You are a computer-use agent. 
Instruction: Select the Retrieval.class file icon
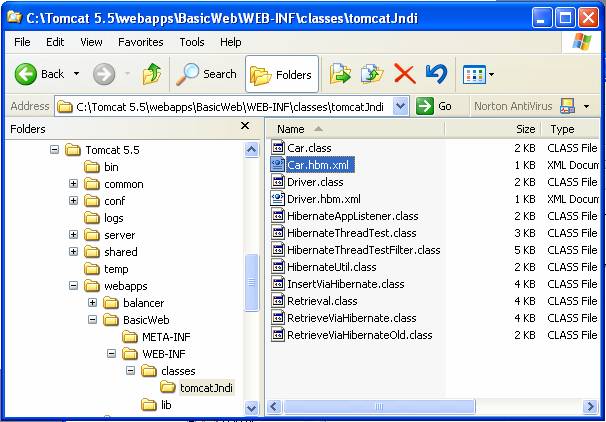278,301
